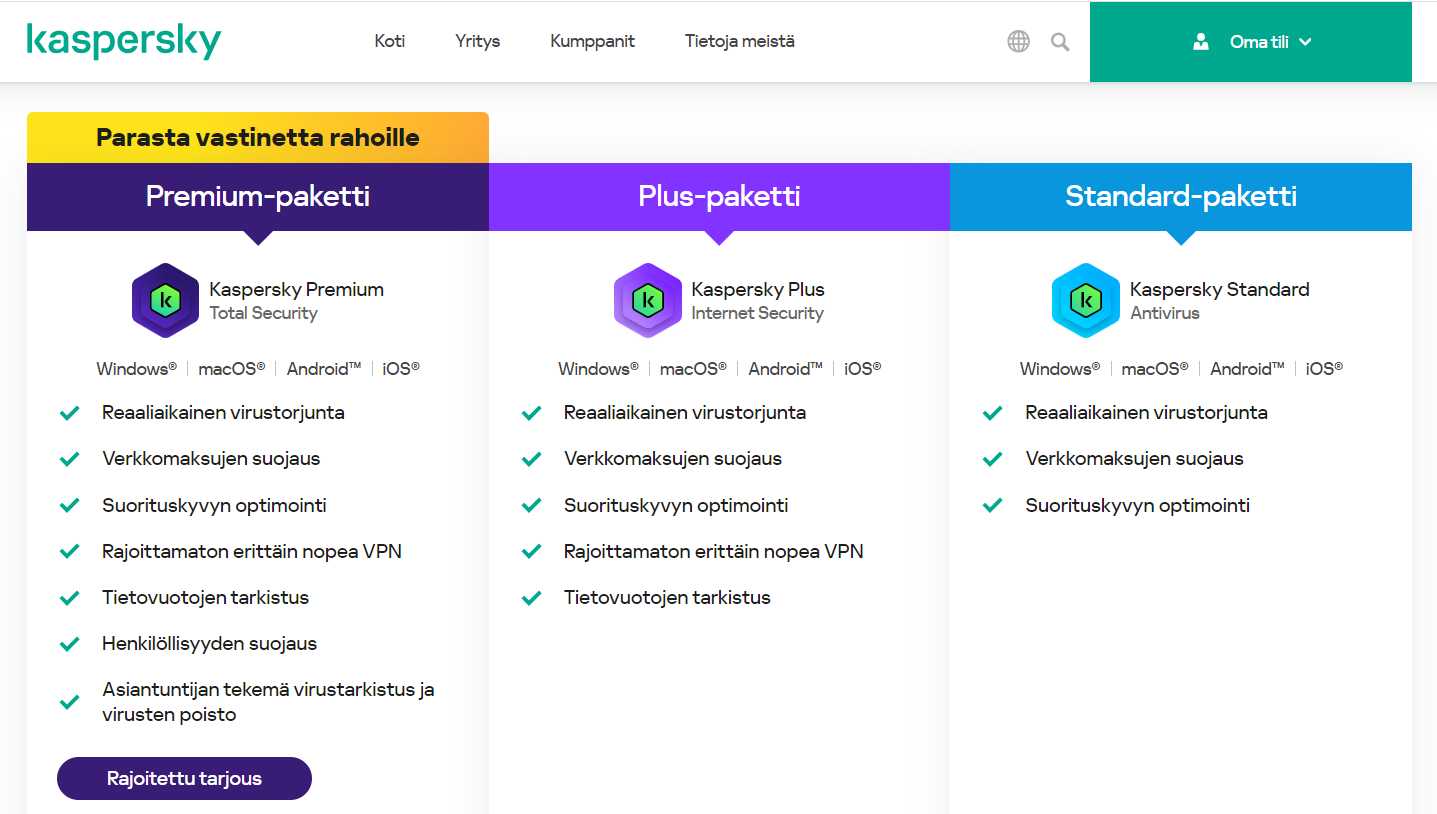Click Asiantuntijan tekemä virustarkistus feature text

click(268, 702)
